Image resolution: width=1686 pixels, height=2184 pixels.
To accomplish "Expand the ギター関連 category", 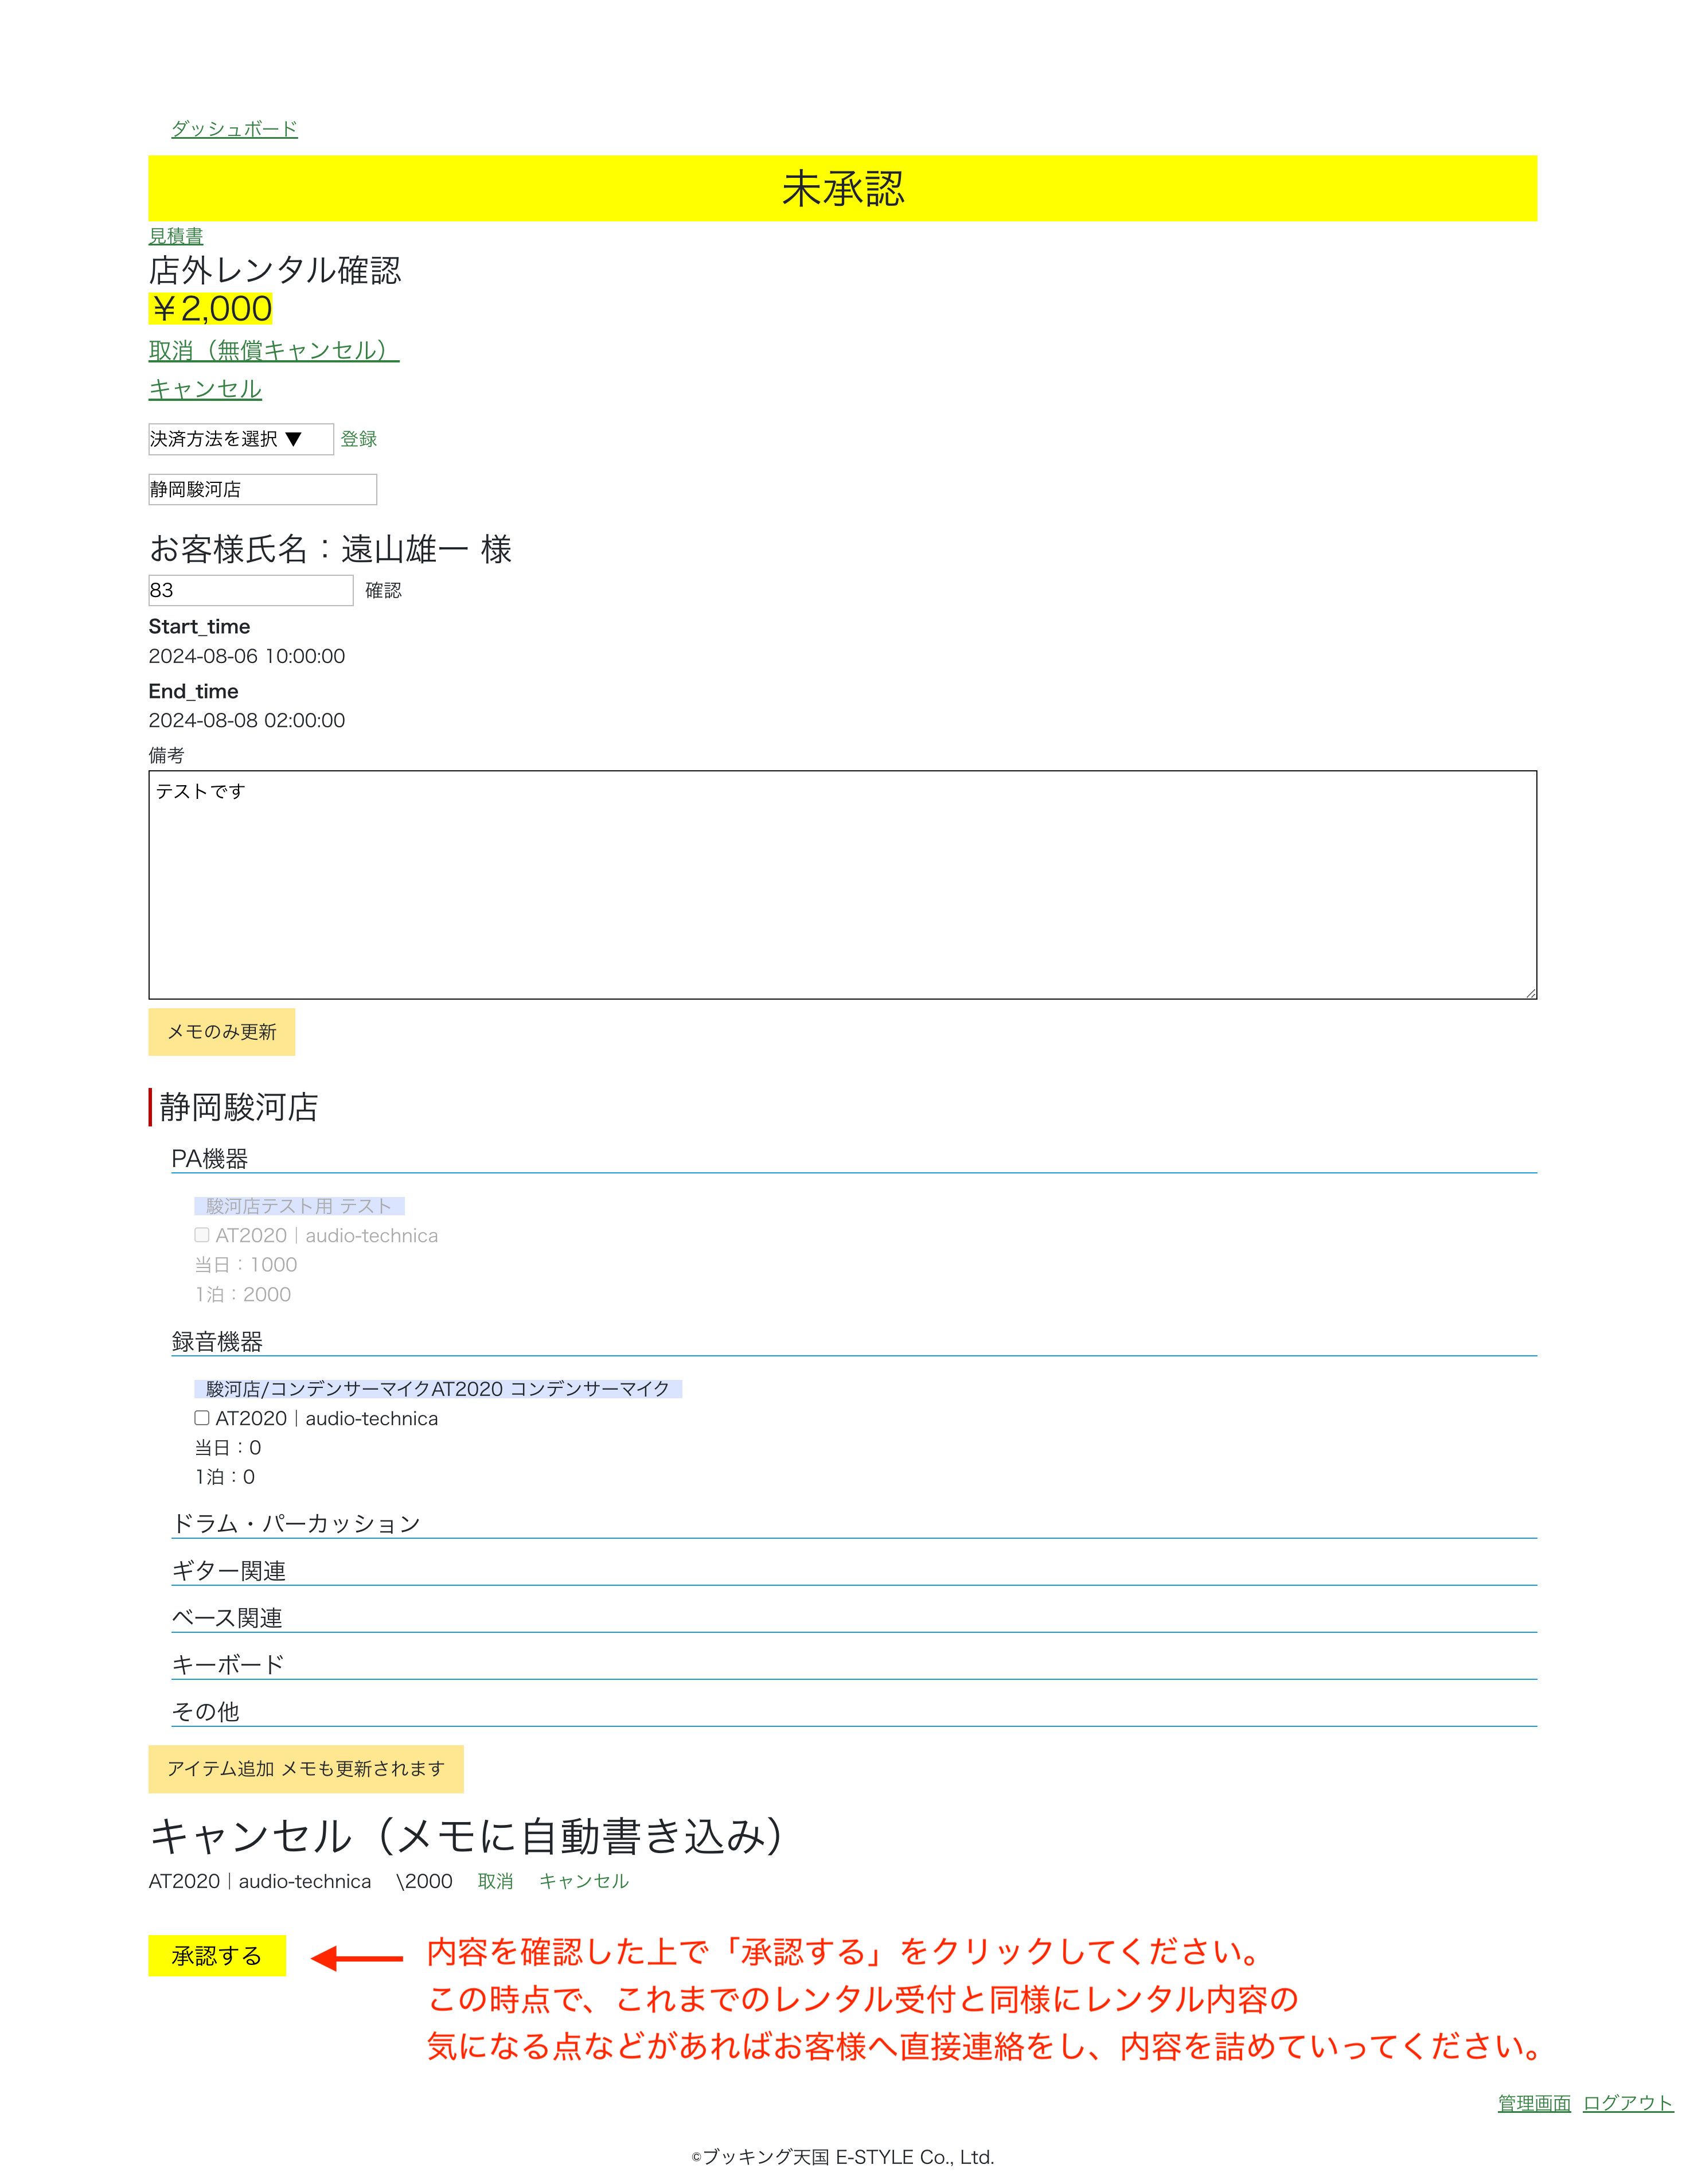I will (x=229, y=1570).
